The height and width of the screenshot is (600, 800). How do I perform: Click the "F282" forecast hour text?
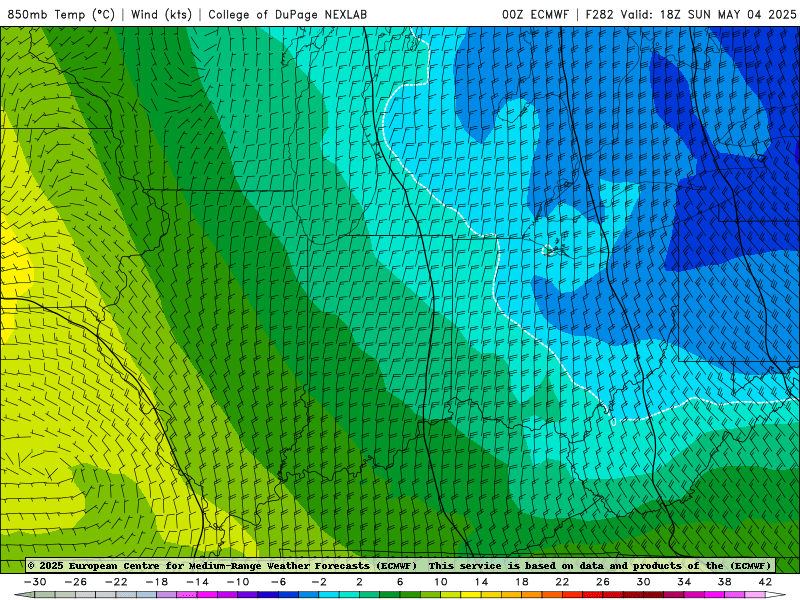[x=599, y=14]
